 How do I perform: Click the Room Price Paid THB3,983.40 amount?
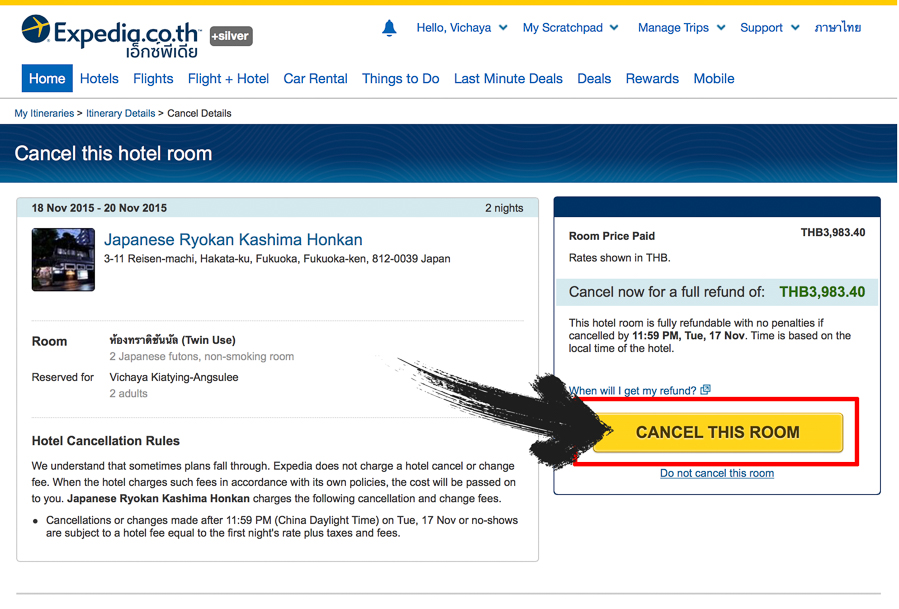(832, 233)
